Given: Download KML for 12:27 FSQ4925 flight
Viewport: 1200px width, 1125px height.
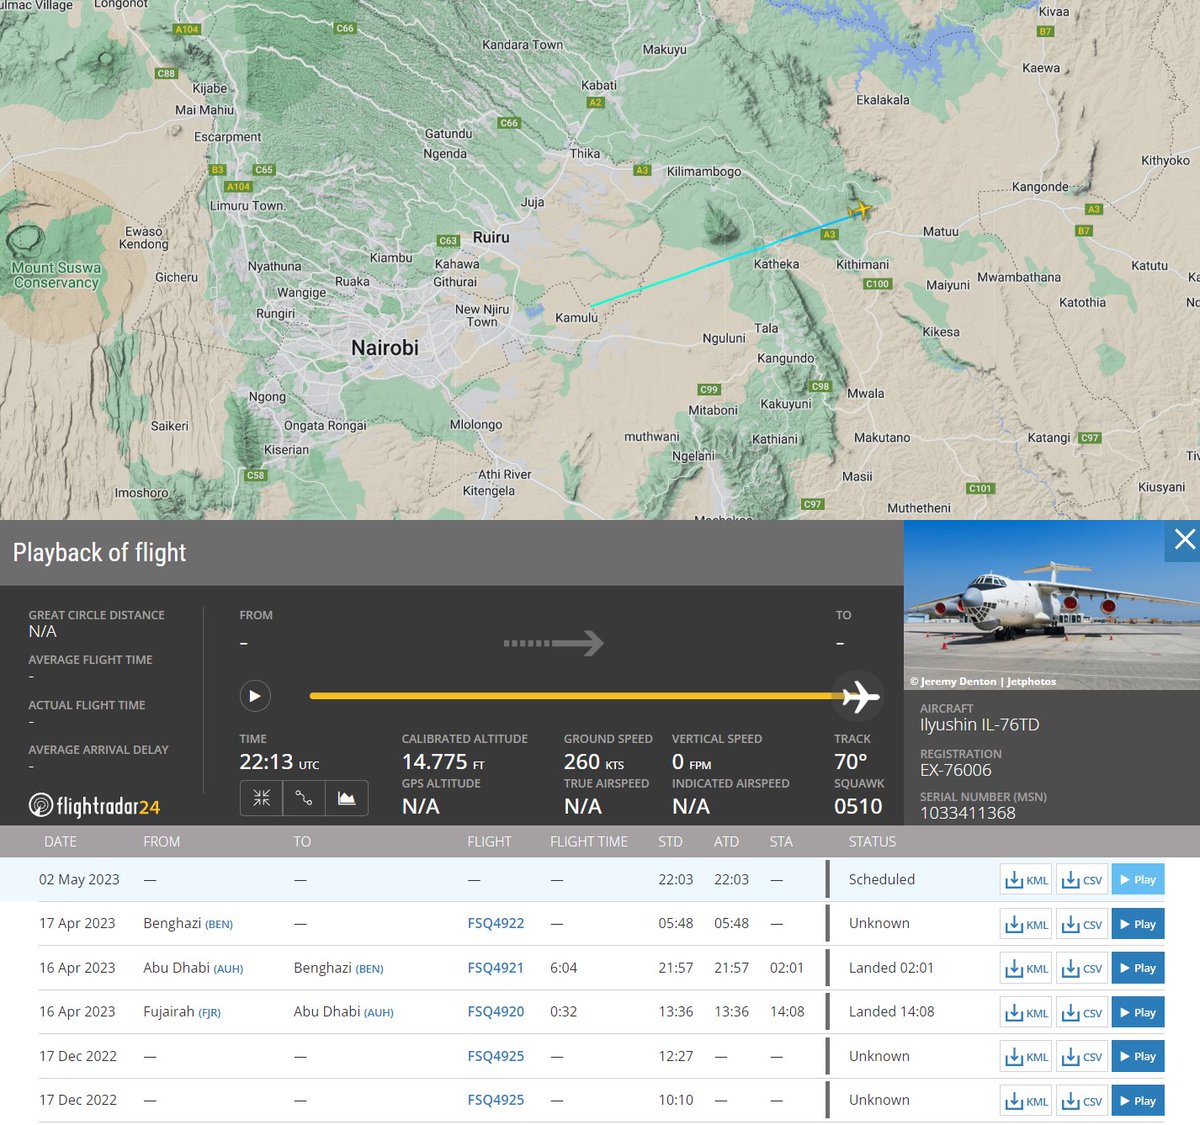Looking at the screenshot, I should tap(1027, 1056).
